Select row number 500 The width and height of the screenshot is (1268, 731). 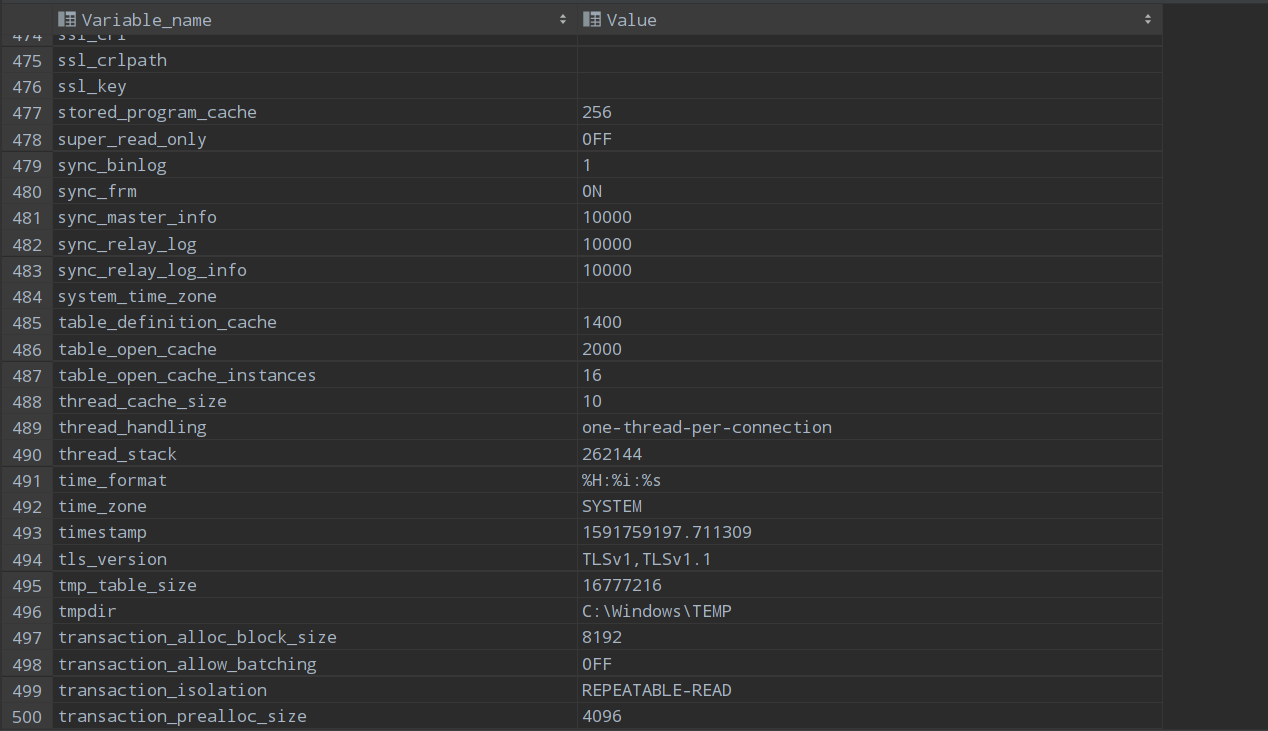(27, 717)
